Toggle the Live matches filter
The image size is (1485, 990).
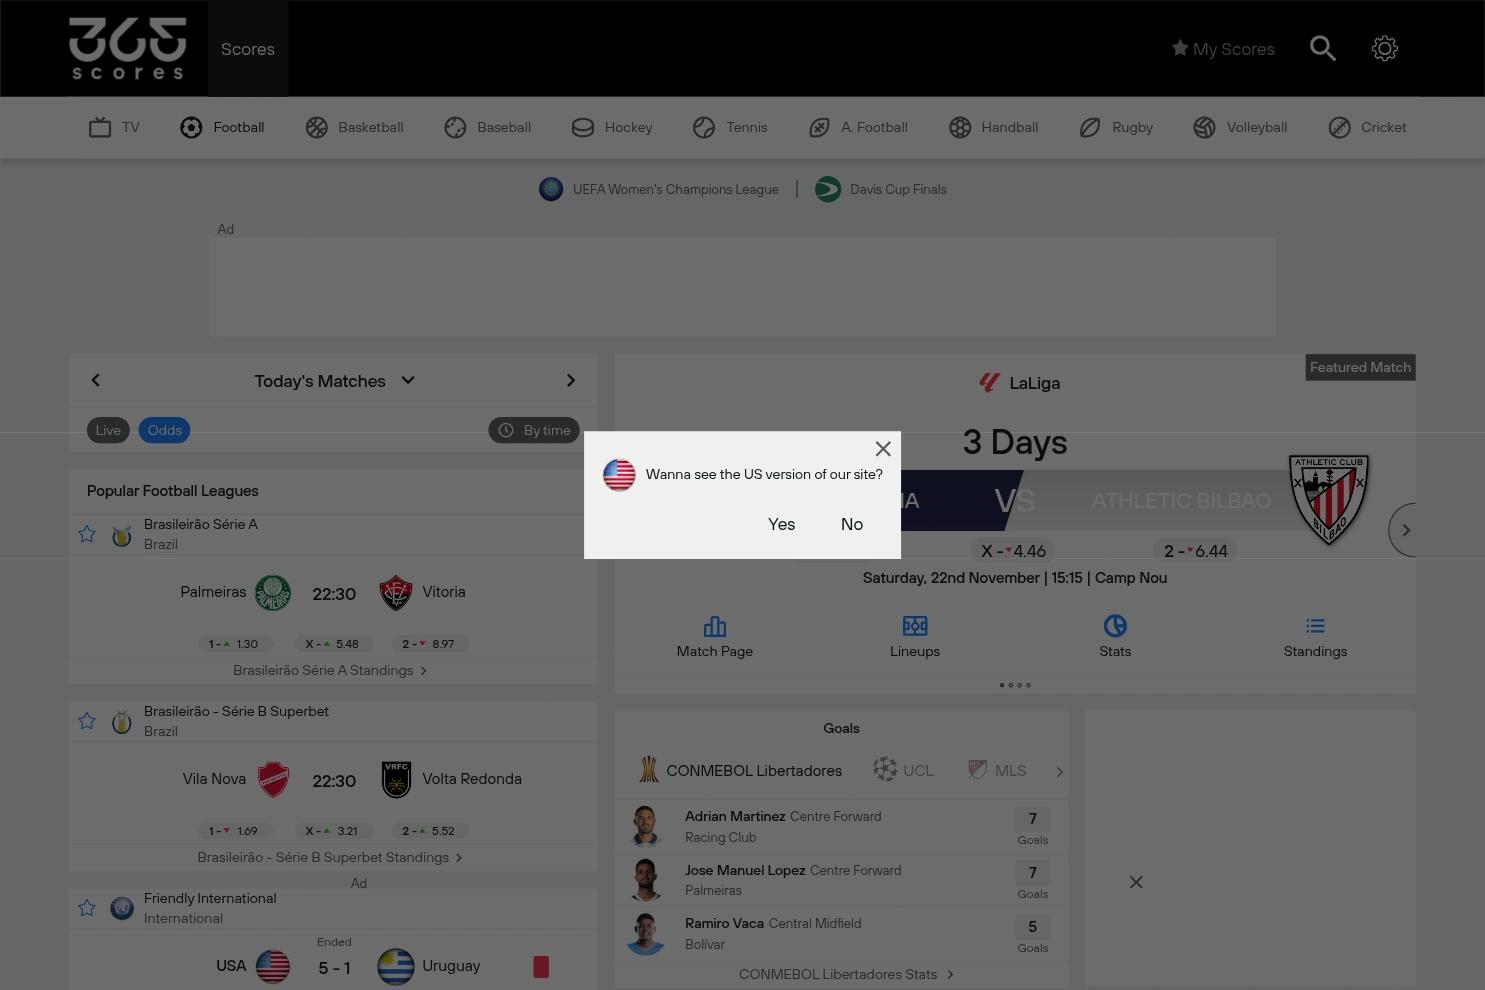tap(108, 430)
